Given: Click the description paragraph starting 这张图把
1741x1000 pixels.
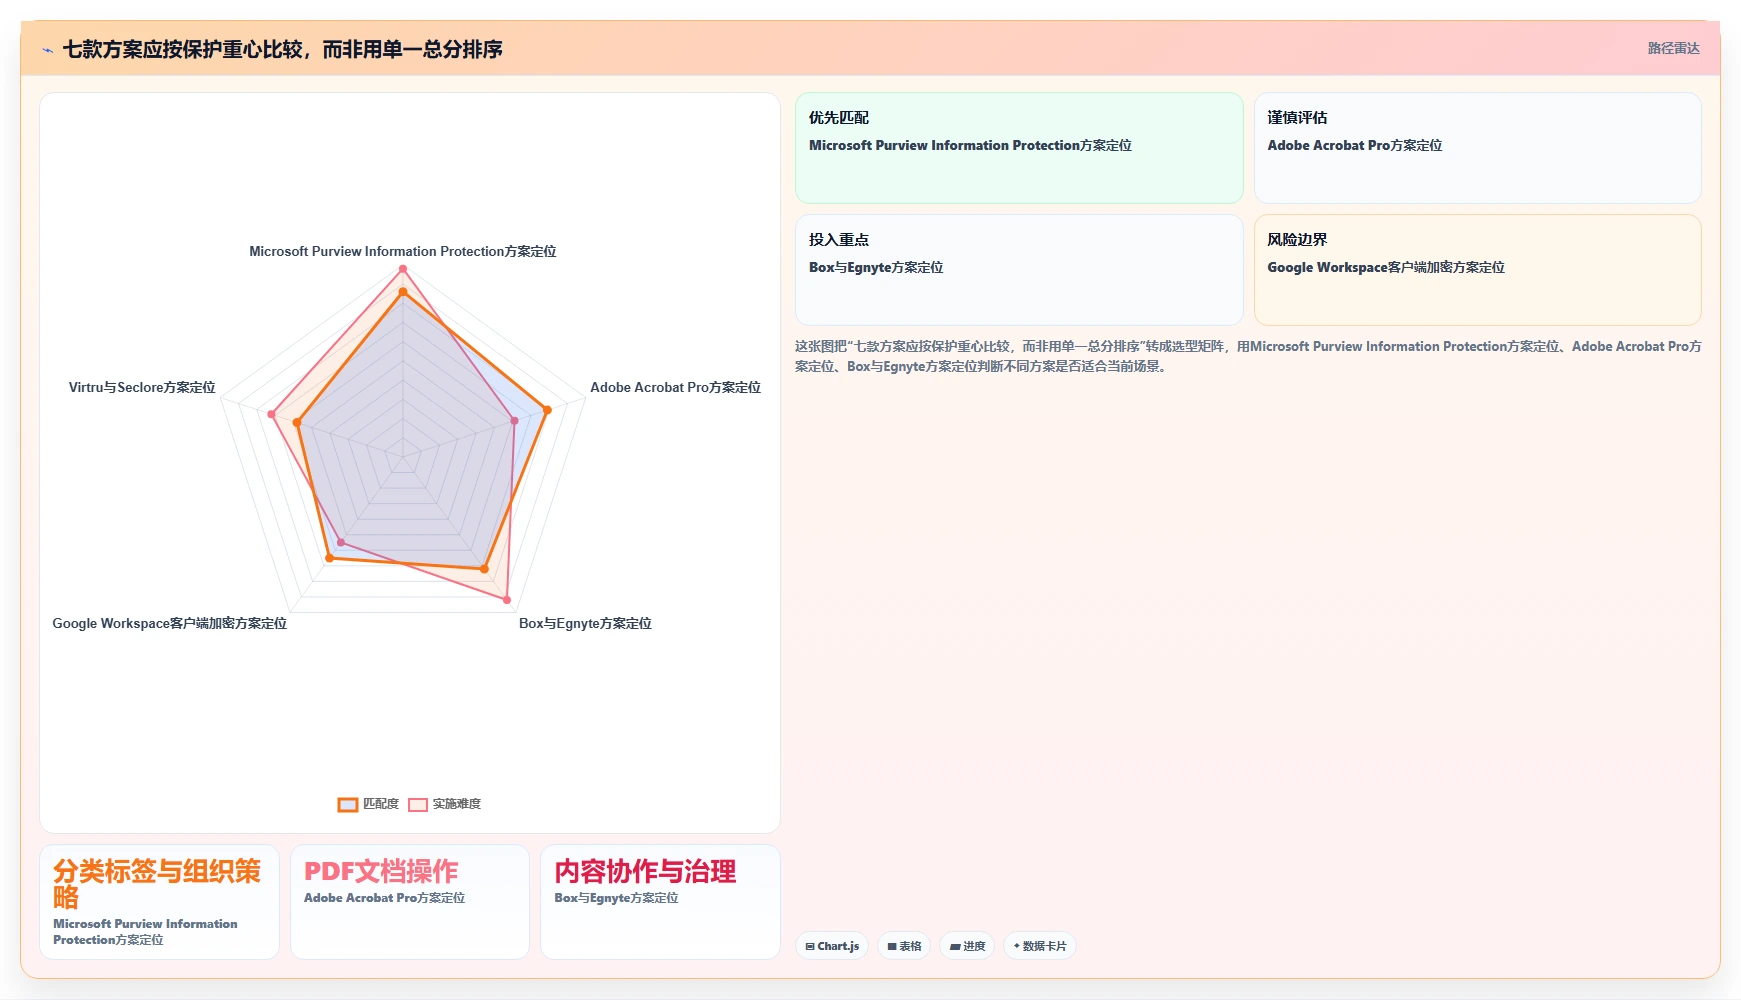Looking at the screenshot, I should click(1248, 356).
